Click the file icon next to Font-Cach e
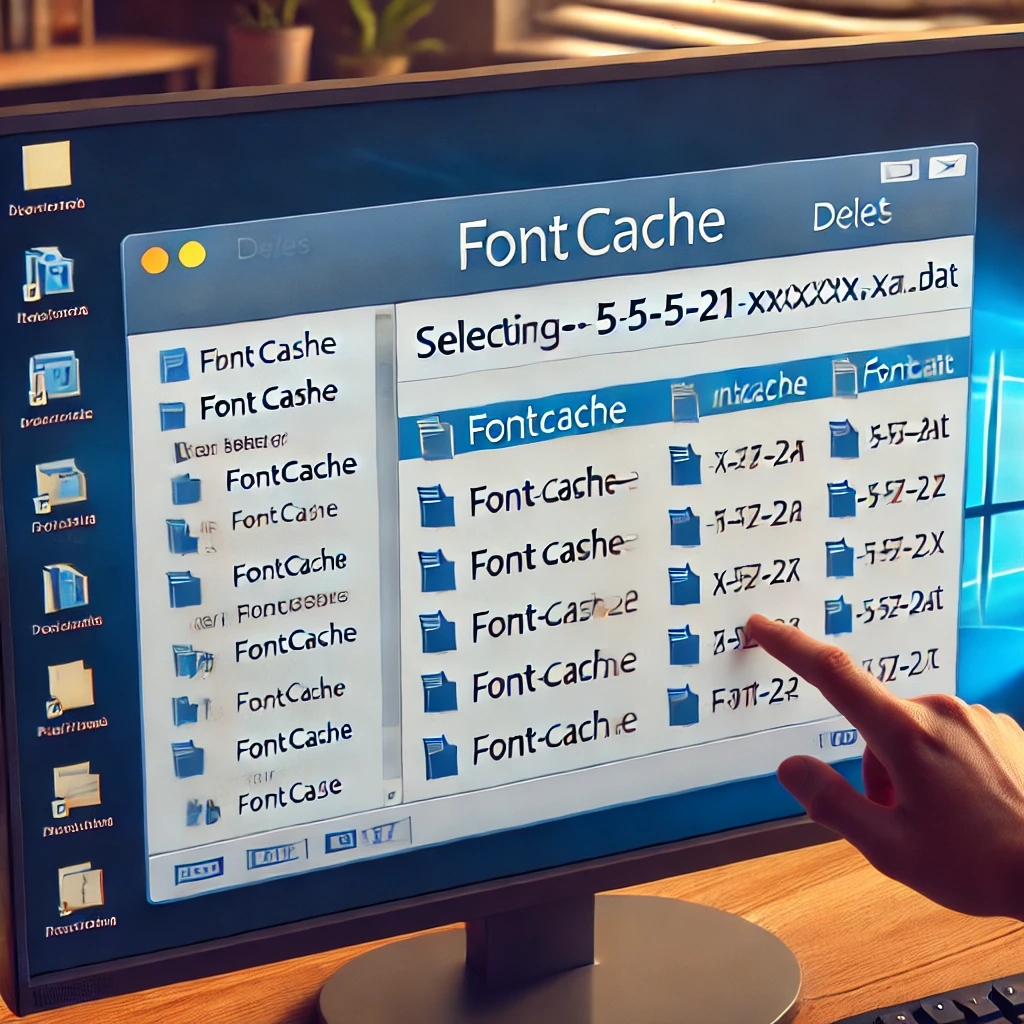1024x1024 pixels. (440, 758)
